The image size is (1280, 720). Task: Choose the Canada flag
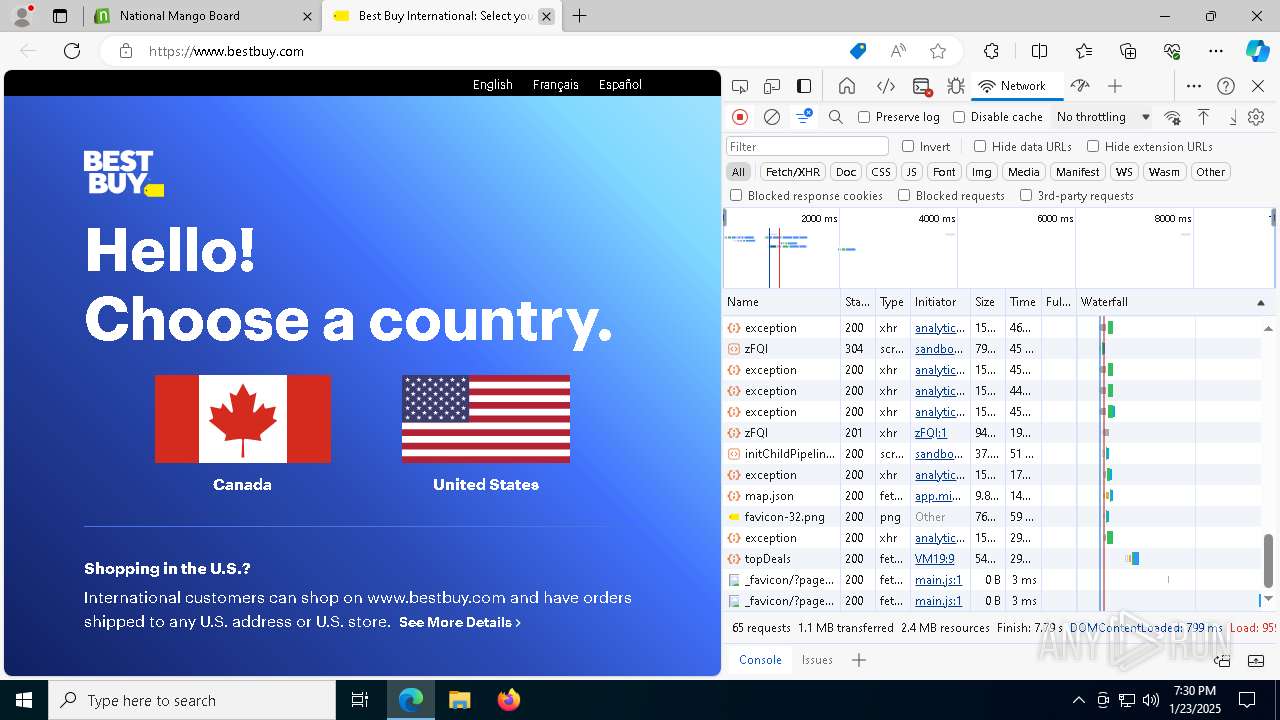(243, 419)
